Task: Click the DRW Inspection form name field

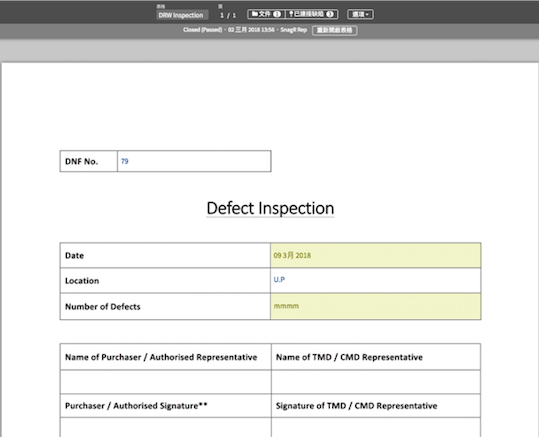Action: point(182,15)
